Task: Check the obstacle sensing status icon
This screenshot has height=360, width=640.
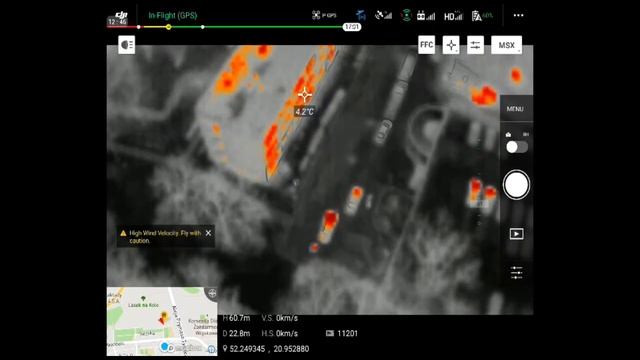Action: [361, 15]
